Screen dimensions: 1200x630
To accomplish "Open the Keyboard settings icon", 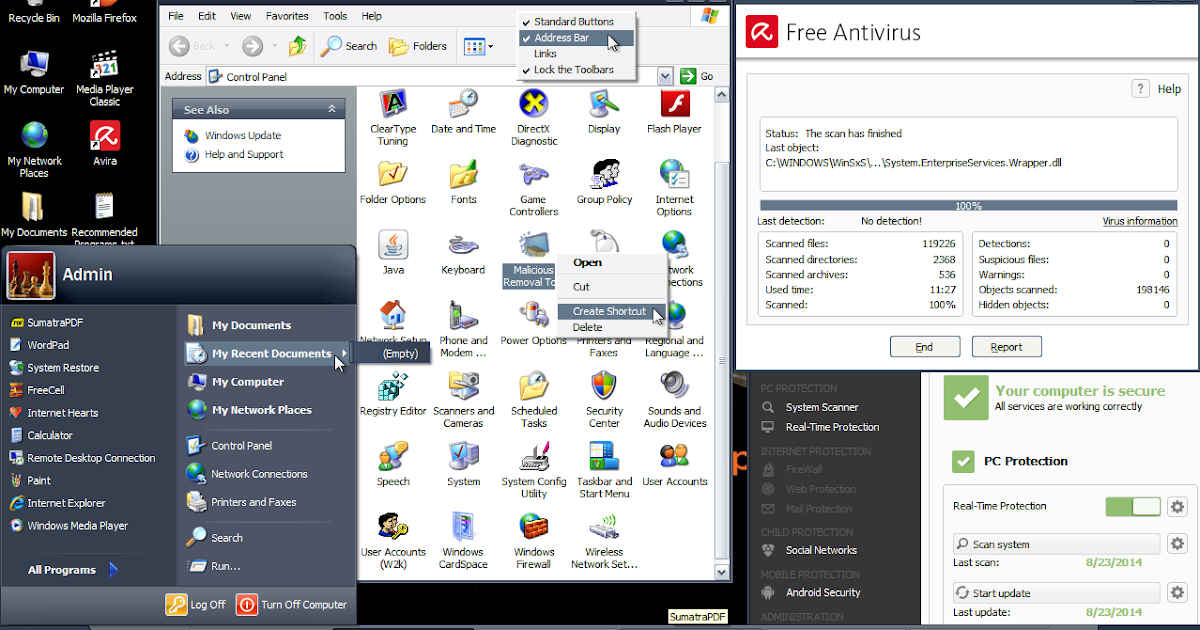I will coord(463,252).
